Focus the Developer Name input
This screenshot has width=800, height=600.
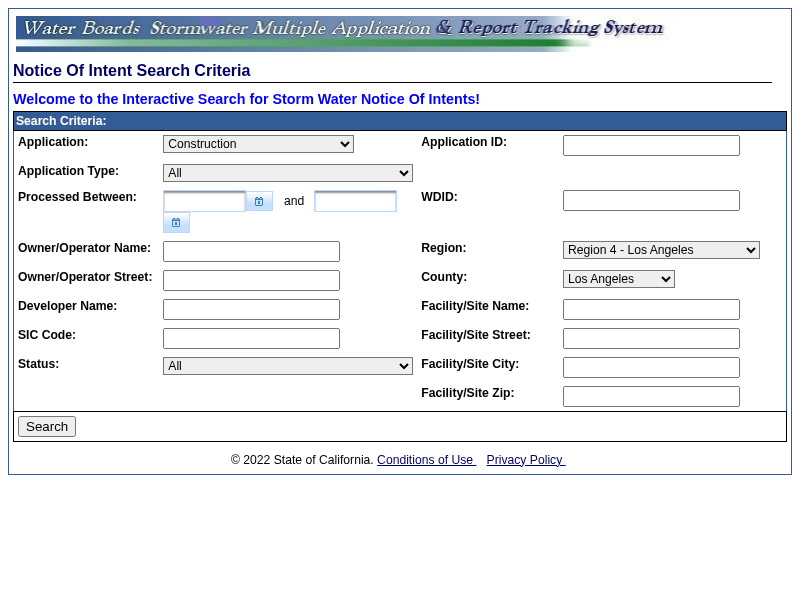(251, 309)
